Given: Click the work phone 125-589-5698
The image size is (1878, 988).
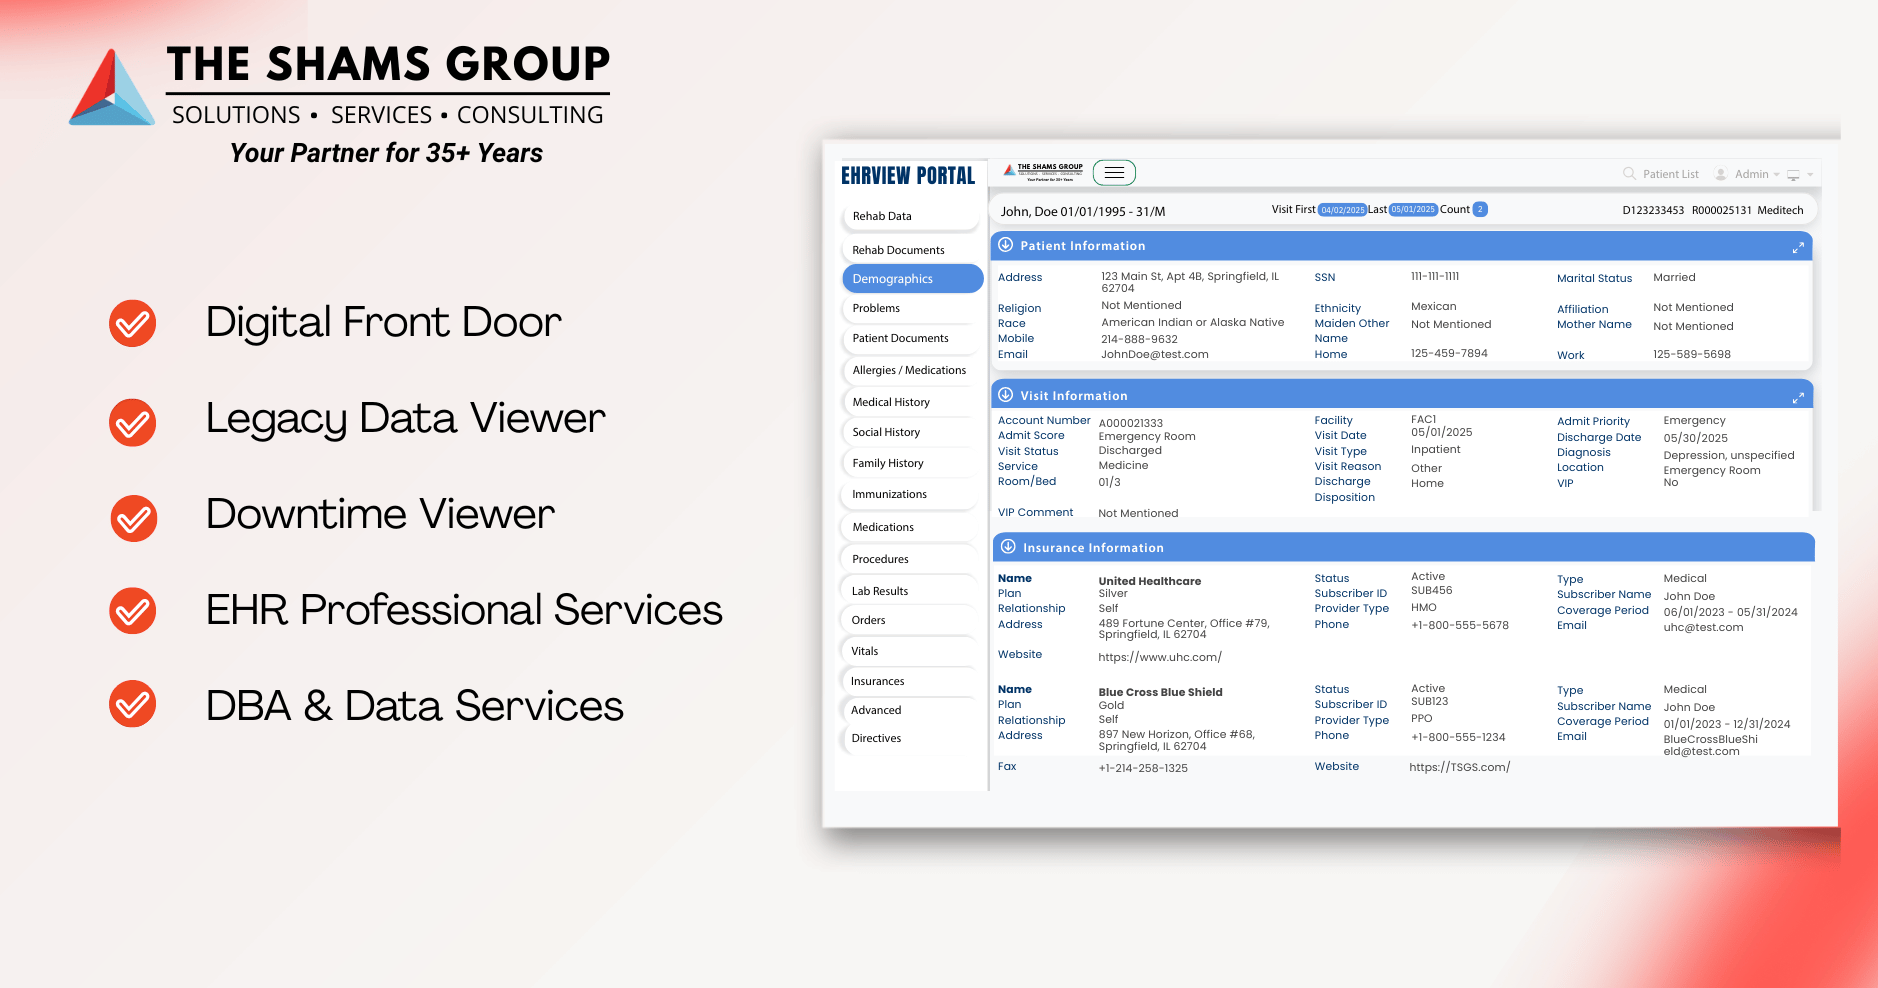Looking at the screenshot, I should point(1692,354).
